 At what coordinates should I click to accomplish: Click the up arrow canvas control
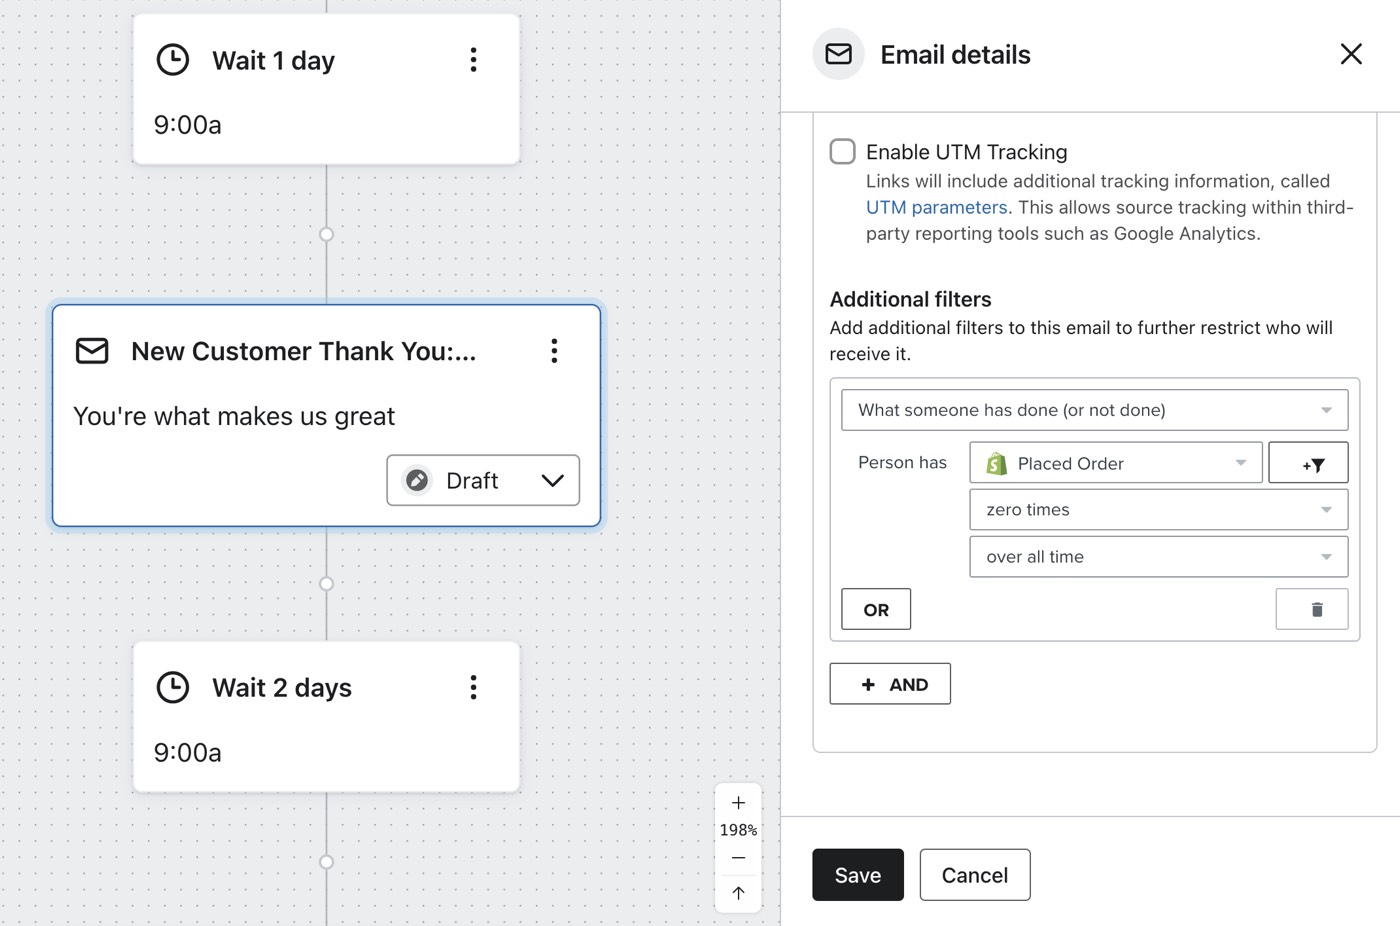click(738, 893)
